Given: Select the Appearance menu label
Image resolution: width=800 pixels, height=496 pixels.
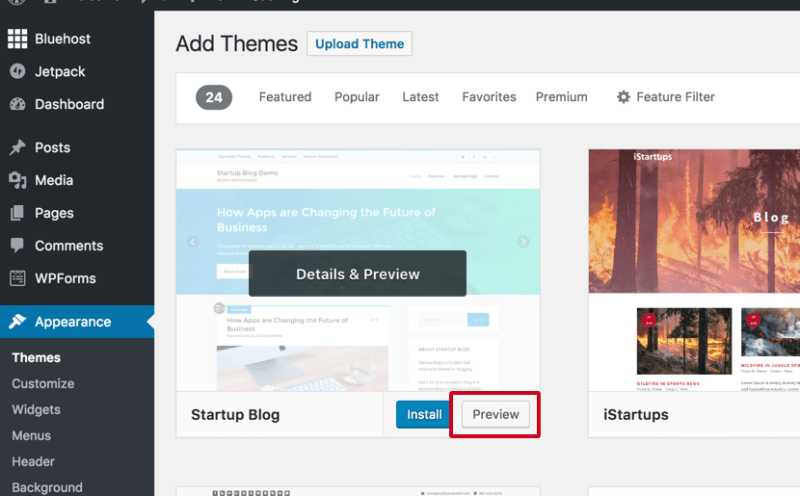Looking at the screenshot, I should coord(73,322).
